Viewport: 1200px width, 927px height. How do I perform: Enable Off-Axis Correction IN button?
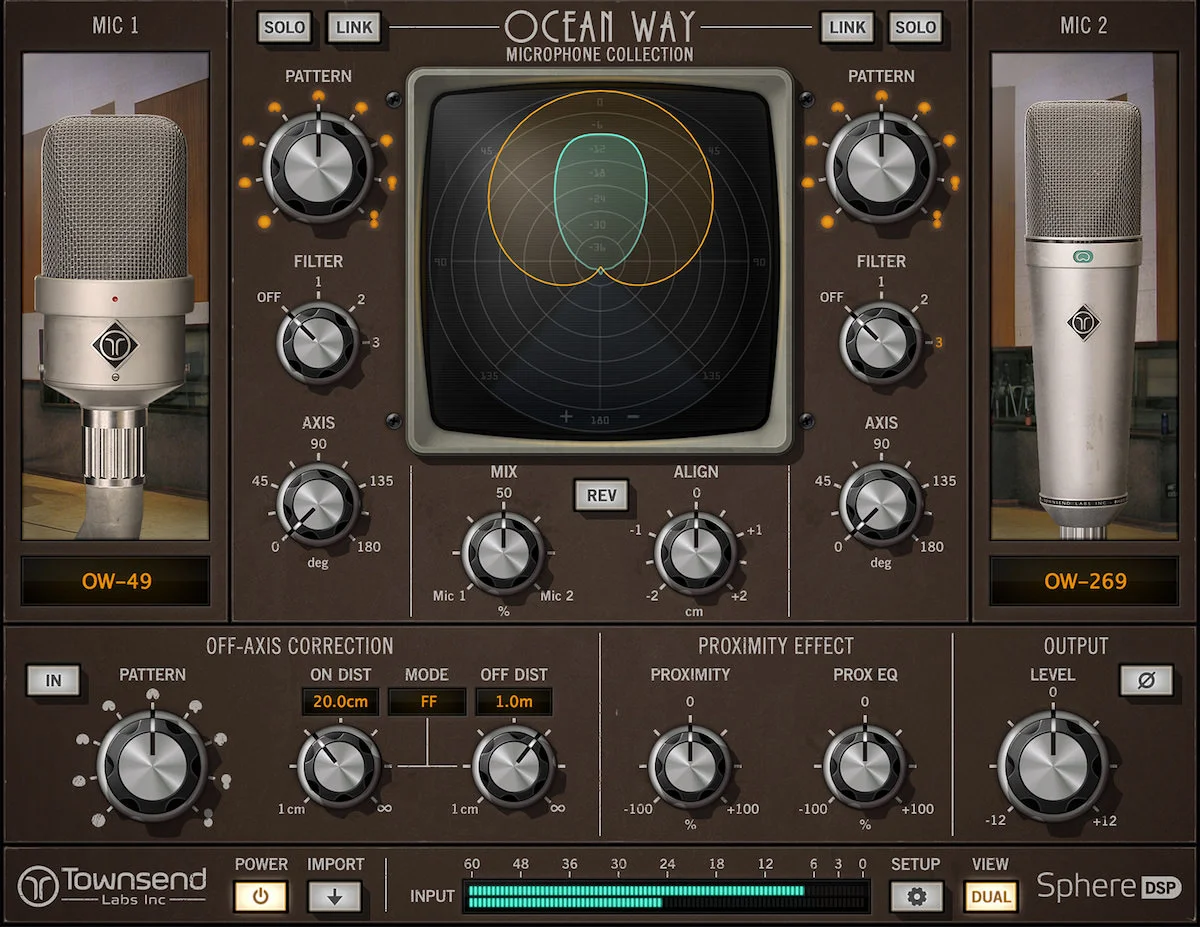pos(54,681)
